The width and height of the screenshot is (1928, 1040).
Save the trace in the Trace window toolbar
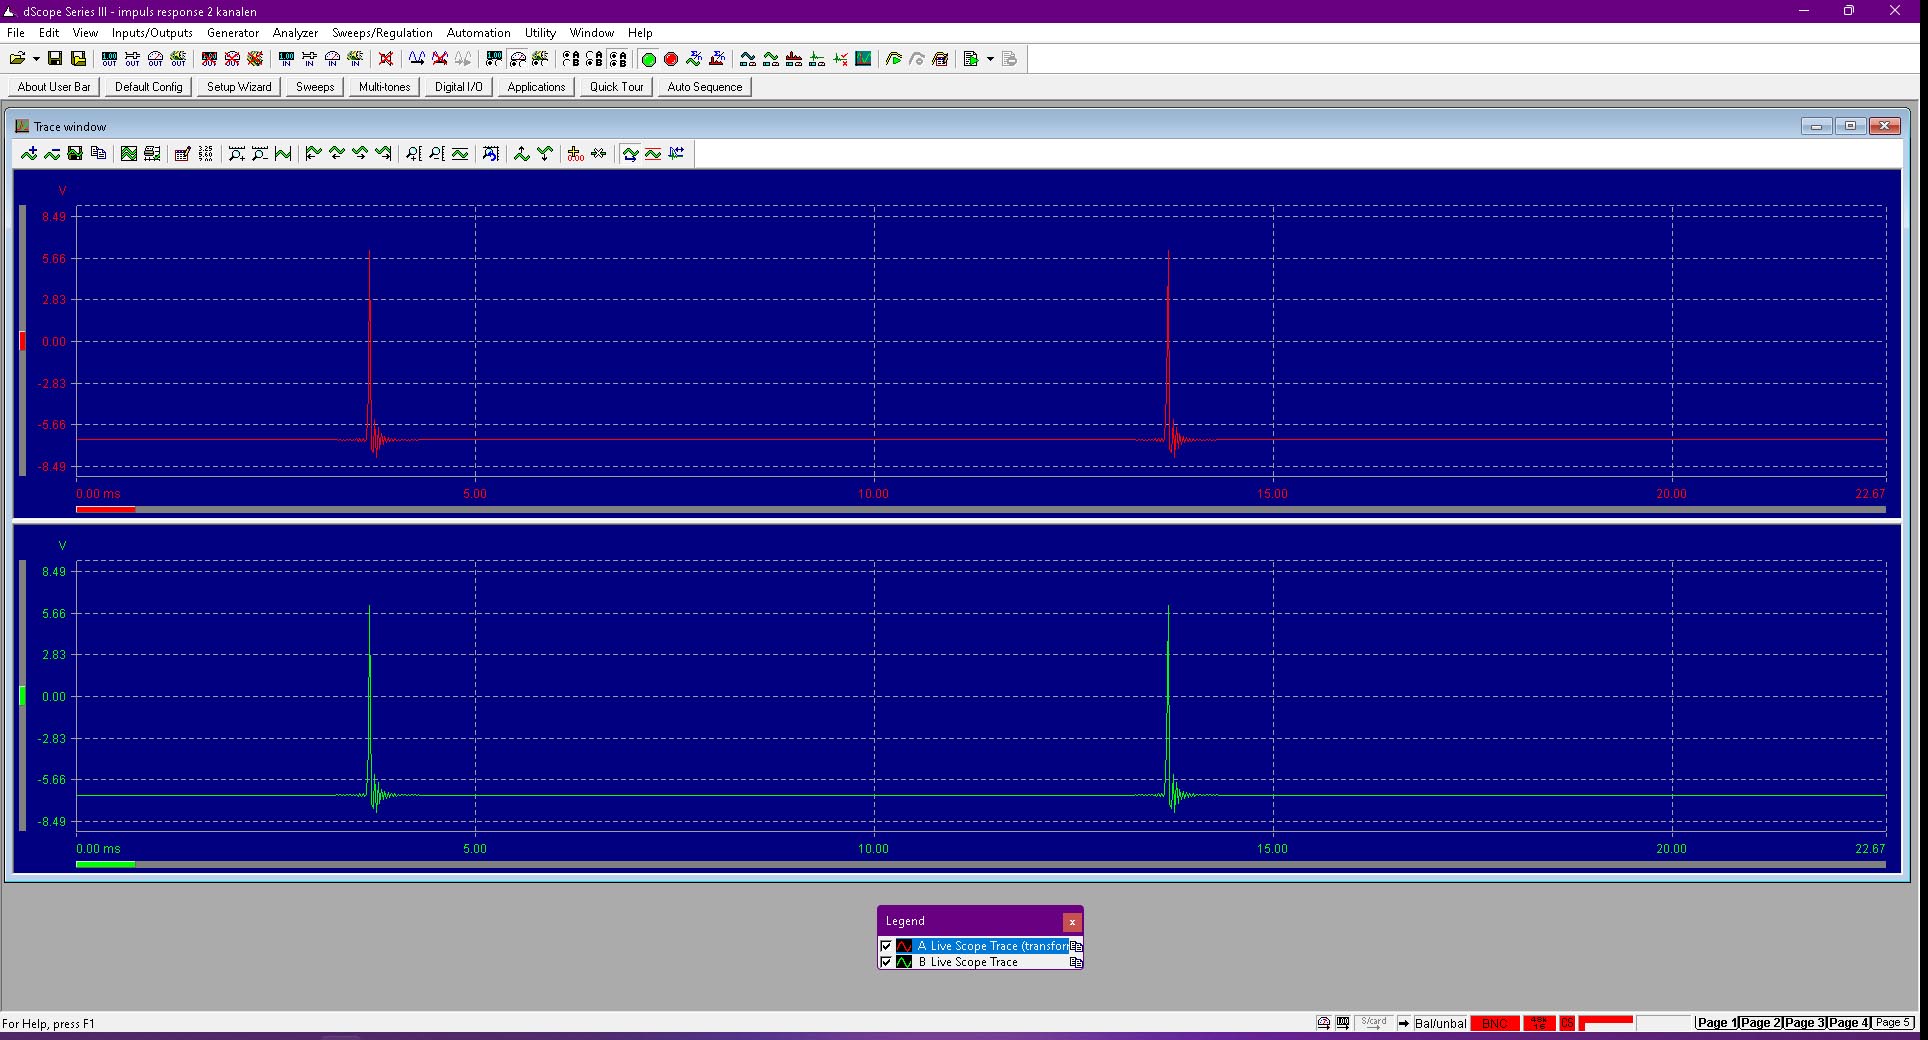pos(75,154)
